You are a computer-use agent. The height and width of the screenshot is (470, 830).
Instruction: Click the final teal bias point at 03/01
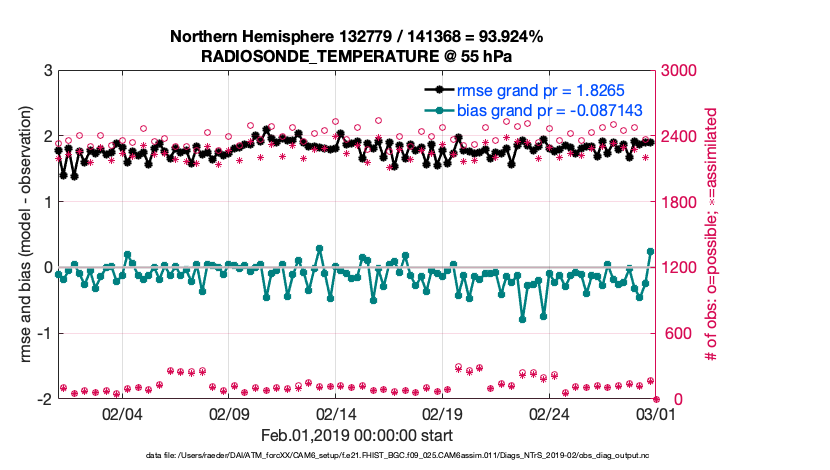tap(650, 252)
